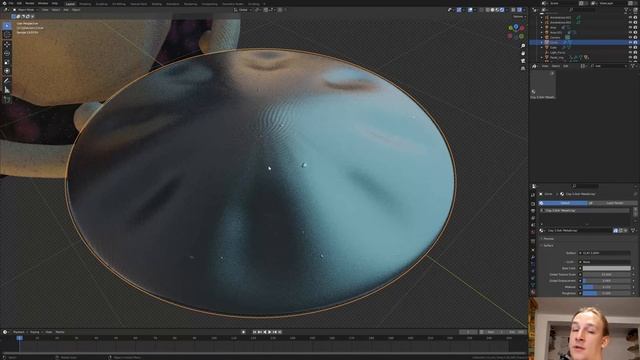Open the Material properties tab
640x360 pixels.
[x=533, y=292]
